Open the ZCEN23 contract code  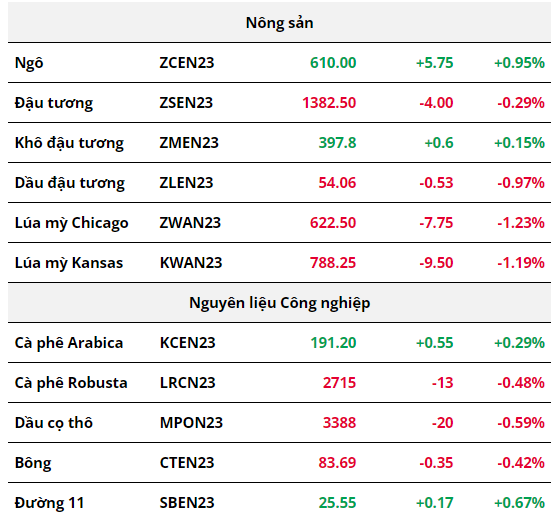click(x=186, y=63)
